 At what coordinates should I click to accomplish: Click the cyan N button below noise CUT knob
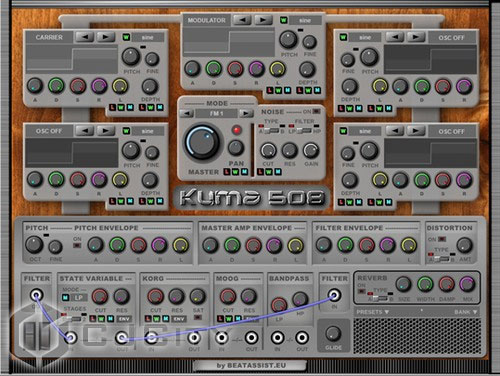[x=278, y=172]
